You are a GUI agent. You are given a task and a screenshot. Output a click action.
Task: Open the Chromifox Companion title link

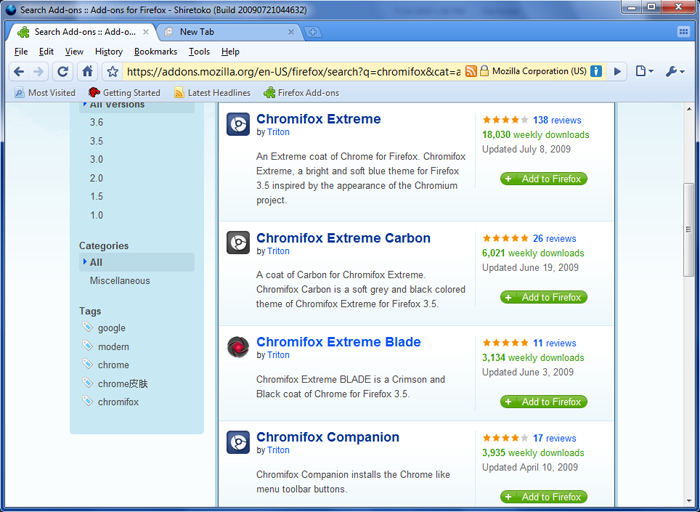[328, 437]
